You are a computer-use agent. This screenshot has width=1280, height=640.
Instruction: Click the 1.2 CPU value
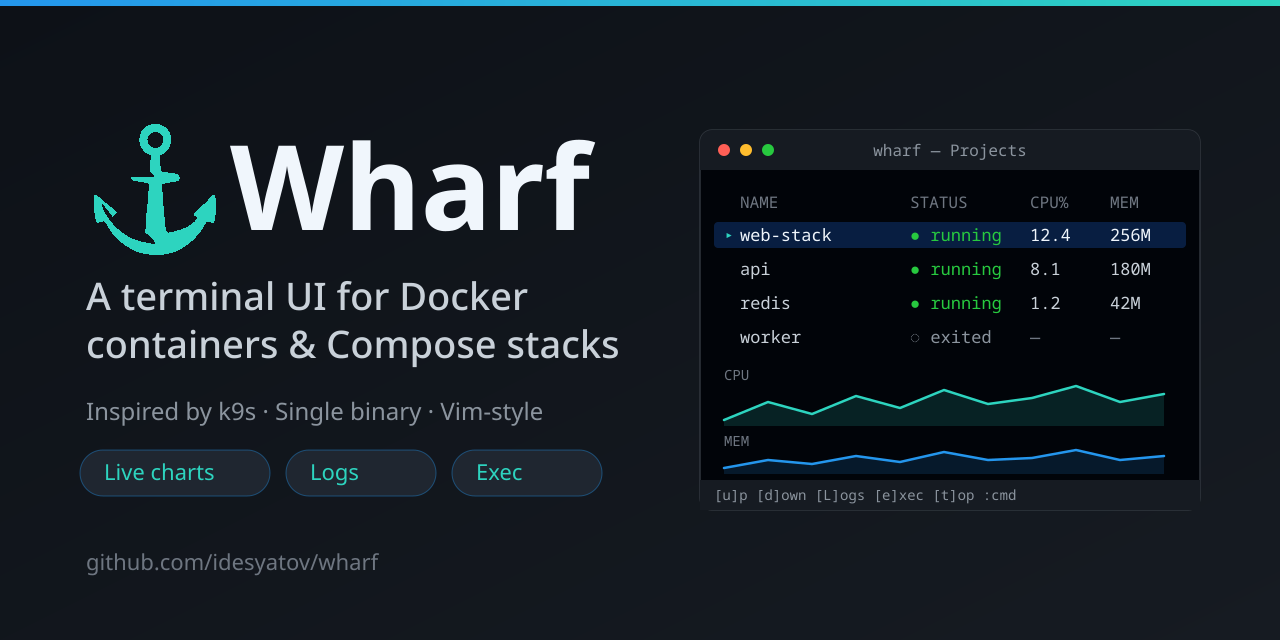tap(1045, 304)
